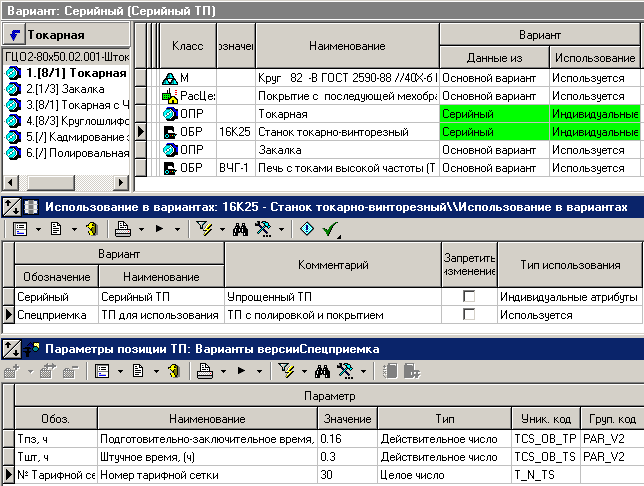
Task: Click the Данные из column header
Action: pyautogui.click(x=494, y=58)
